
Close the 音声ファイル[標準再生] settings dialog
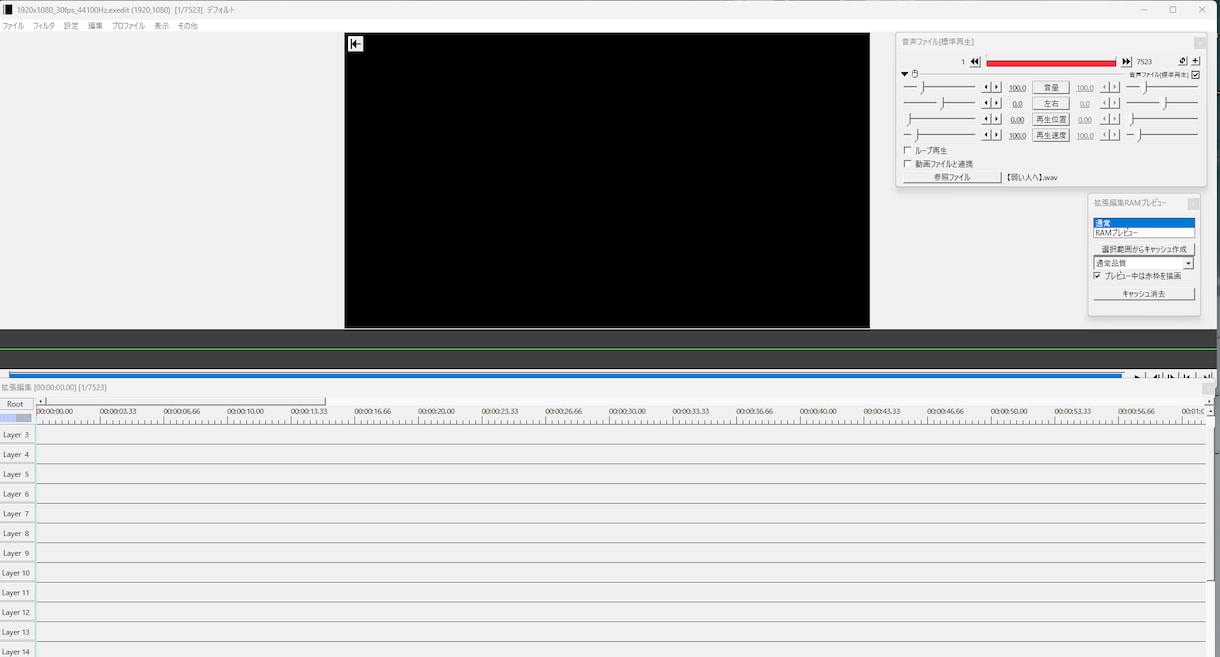[x=1199, y=43]
